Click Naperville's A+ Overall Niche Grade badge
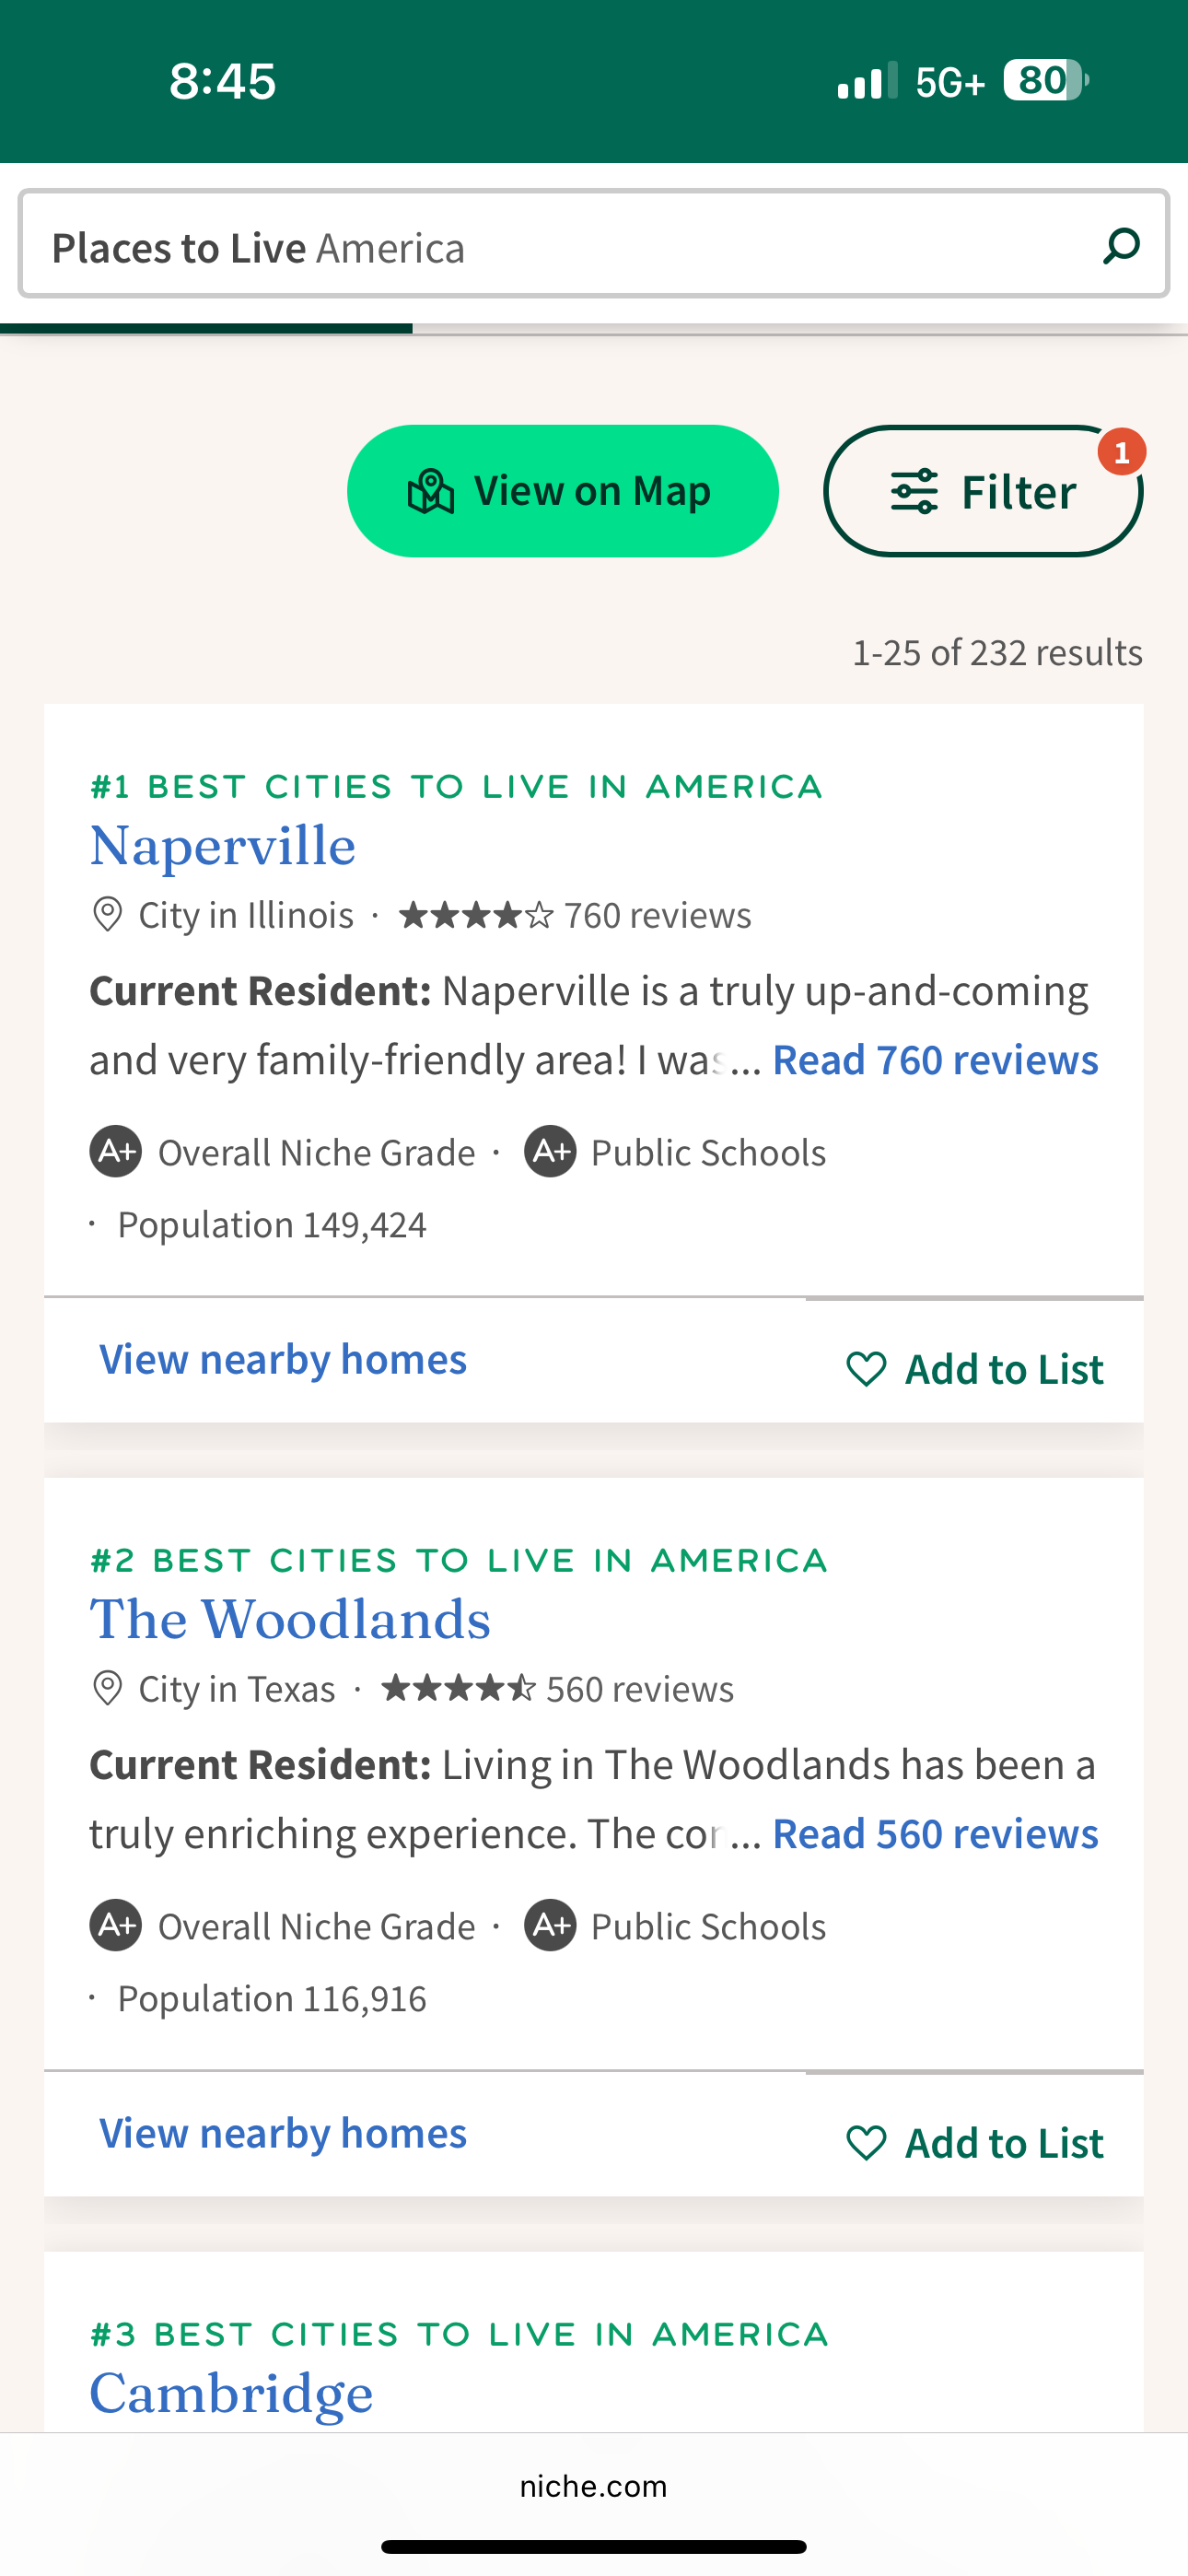Screen dimensions: 1188x2576 point(116,1152)
